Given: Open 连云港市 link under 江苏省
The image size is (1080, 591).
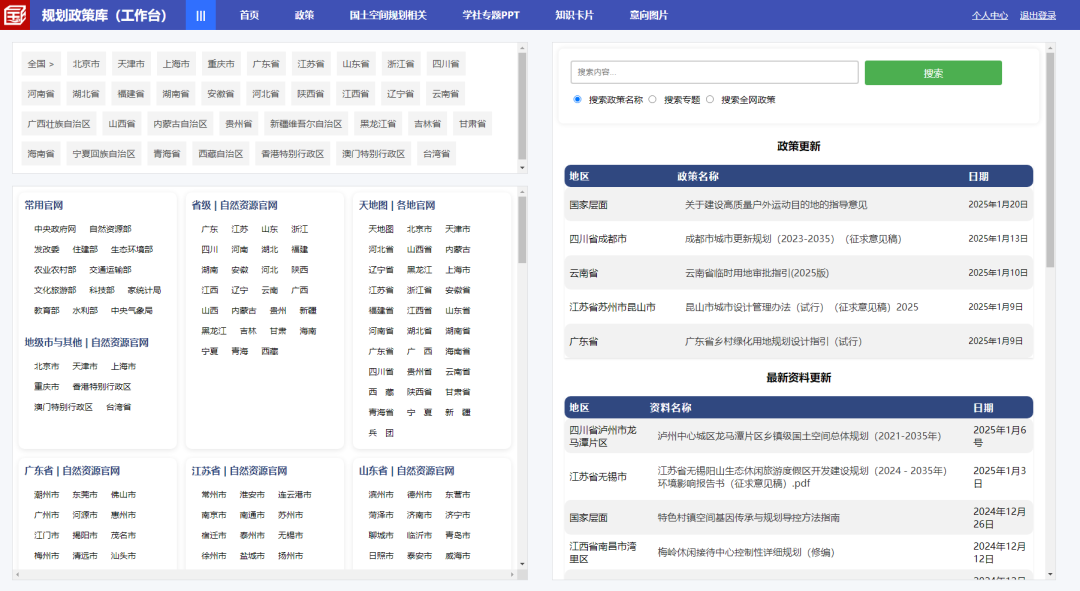Looking at the screenshot, I should click(295, 495).
